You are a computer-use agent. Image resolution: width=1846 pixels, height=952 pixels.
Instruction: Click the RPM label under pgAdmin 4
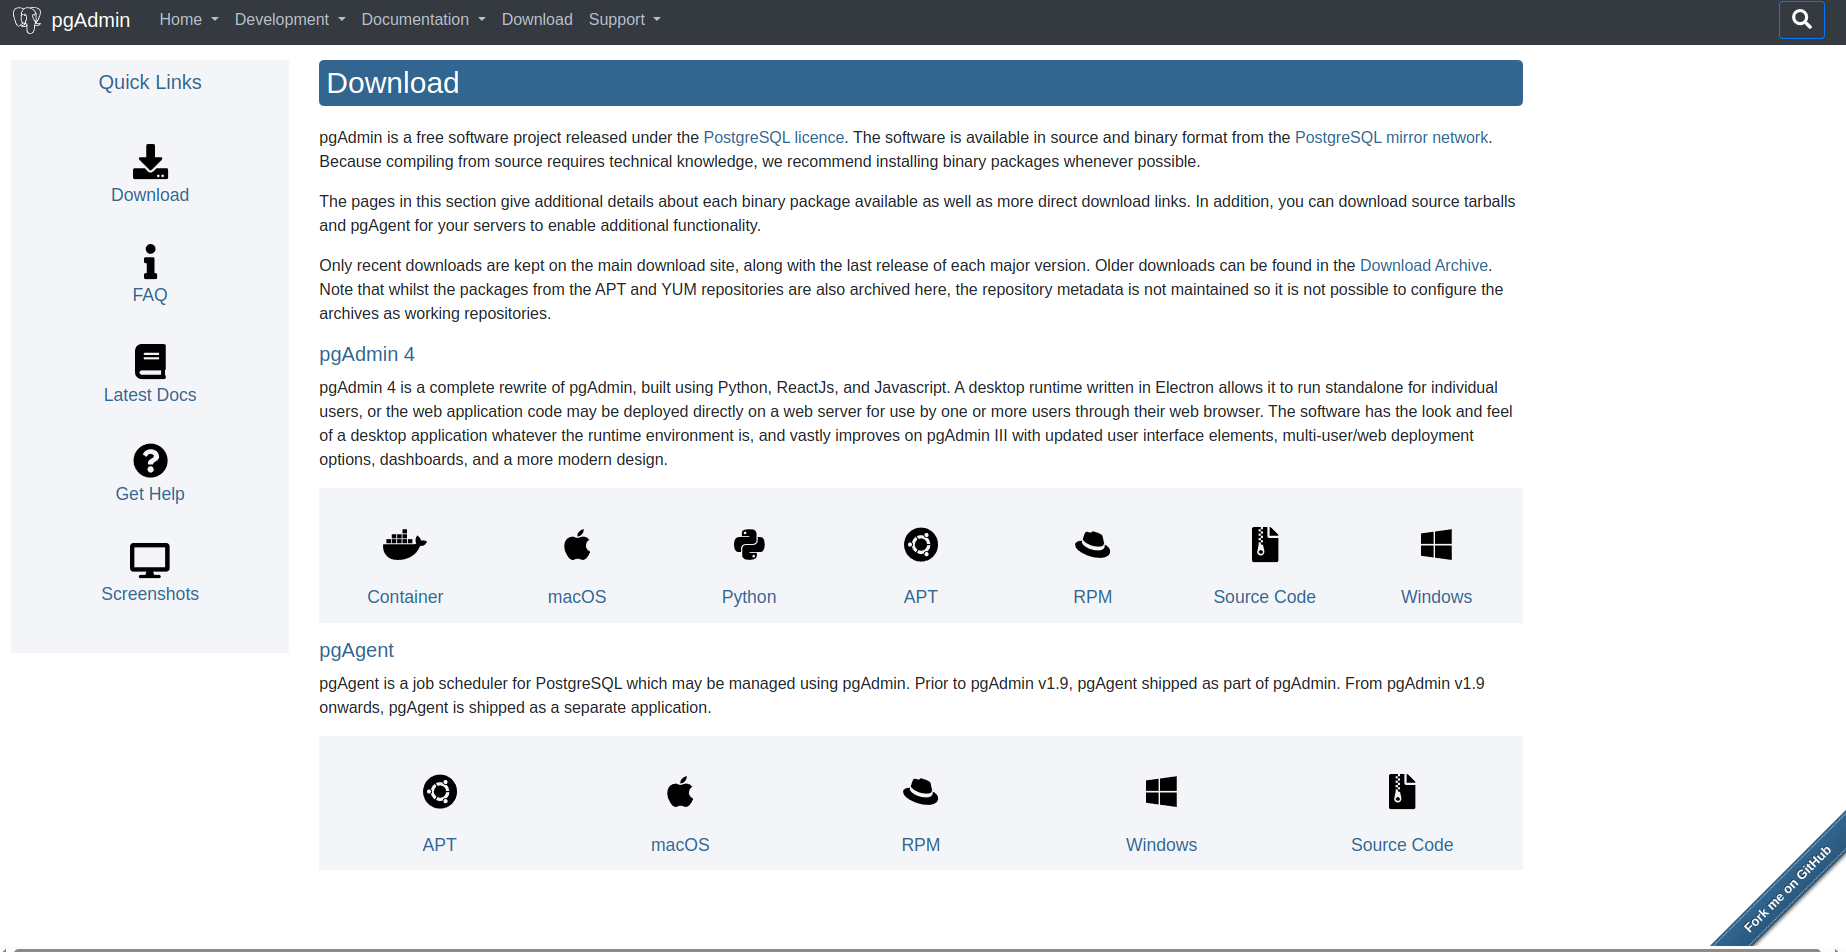(x=1093, y=597)
